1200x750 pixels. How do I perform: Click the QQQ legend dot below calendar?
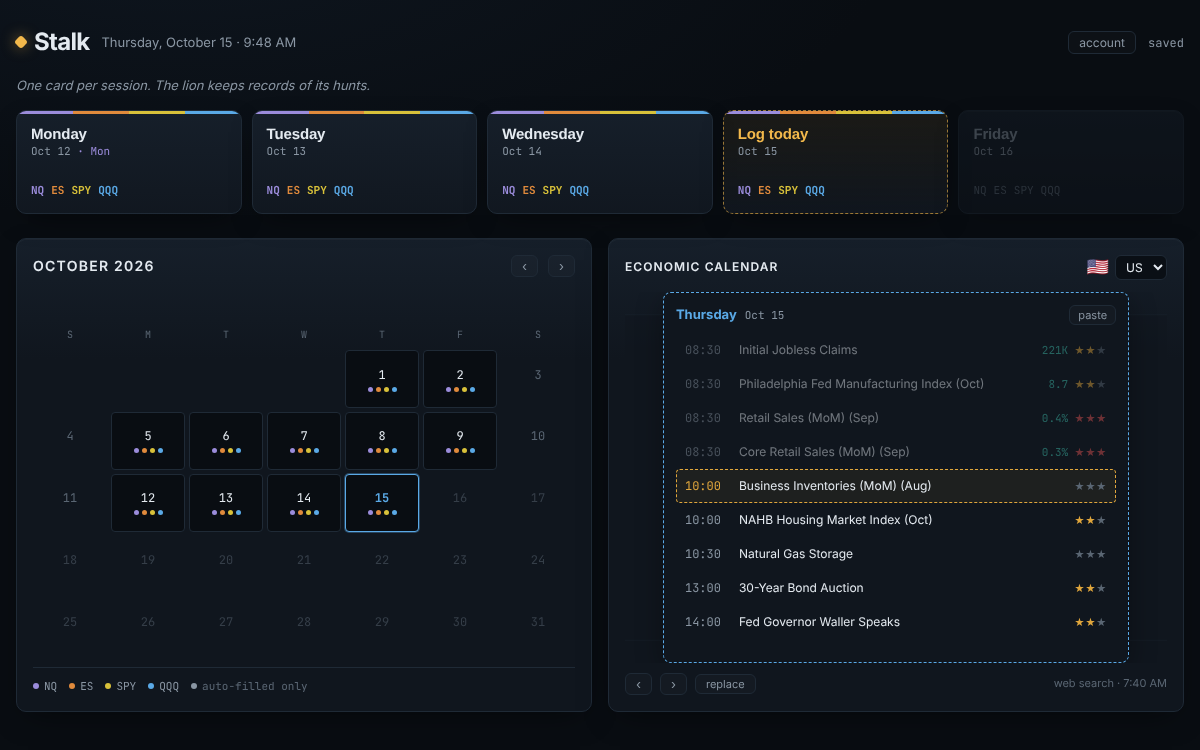coord(151,686)
